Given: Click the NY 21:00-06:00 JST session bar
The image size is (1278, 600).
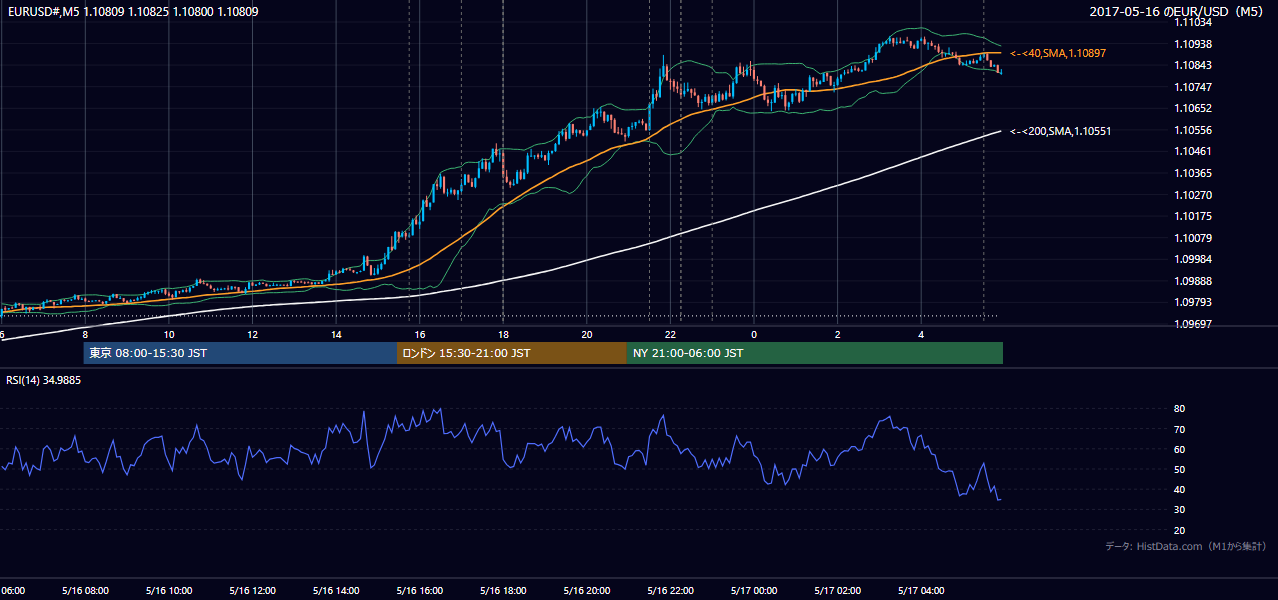Looking at the screenshot, I should 815,353.
